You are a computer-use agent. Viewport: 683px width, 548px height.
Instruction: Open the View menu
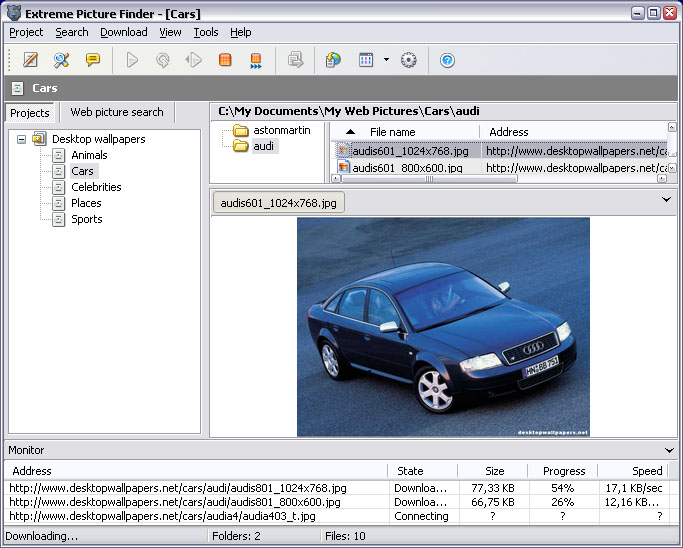pyautogui.click(x=170, y=32)
